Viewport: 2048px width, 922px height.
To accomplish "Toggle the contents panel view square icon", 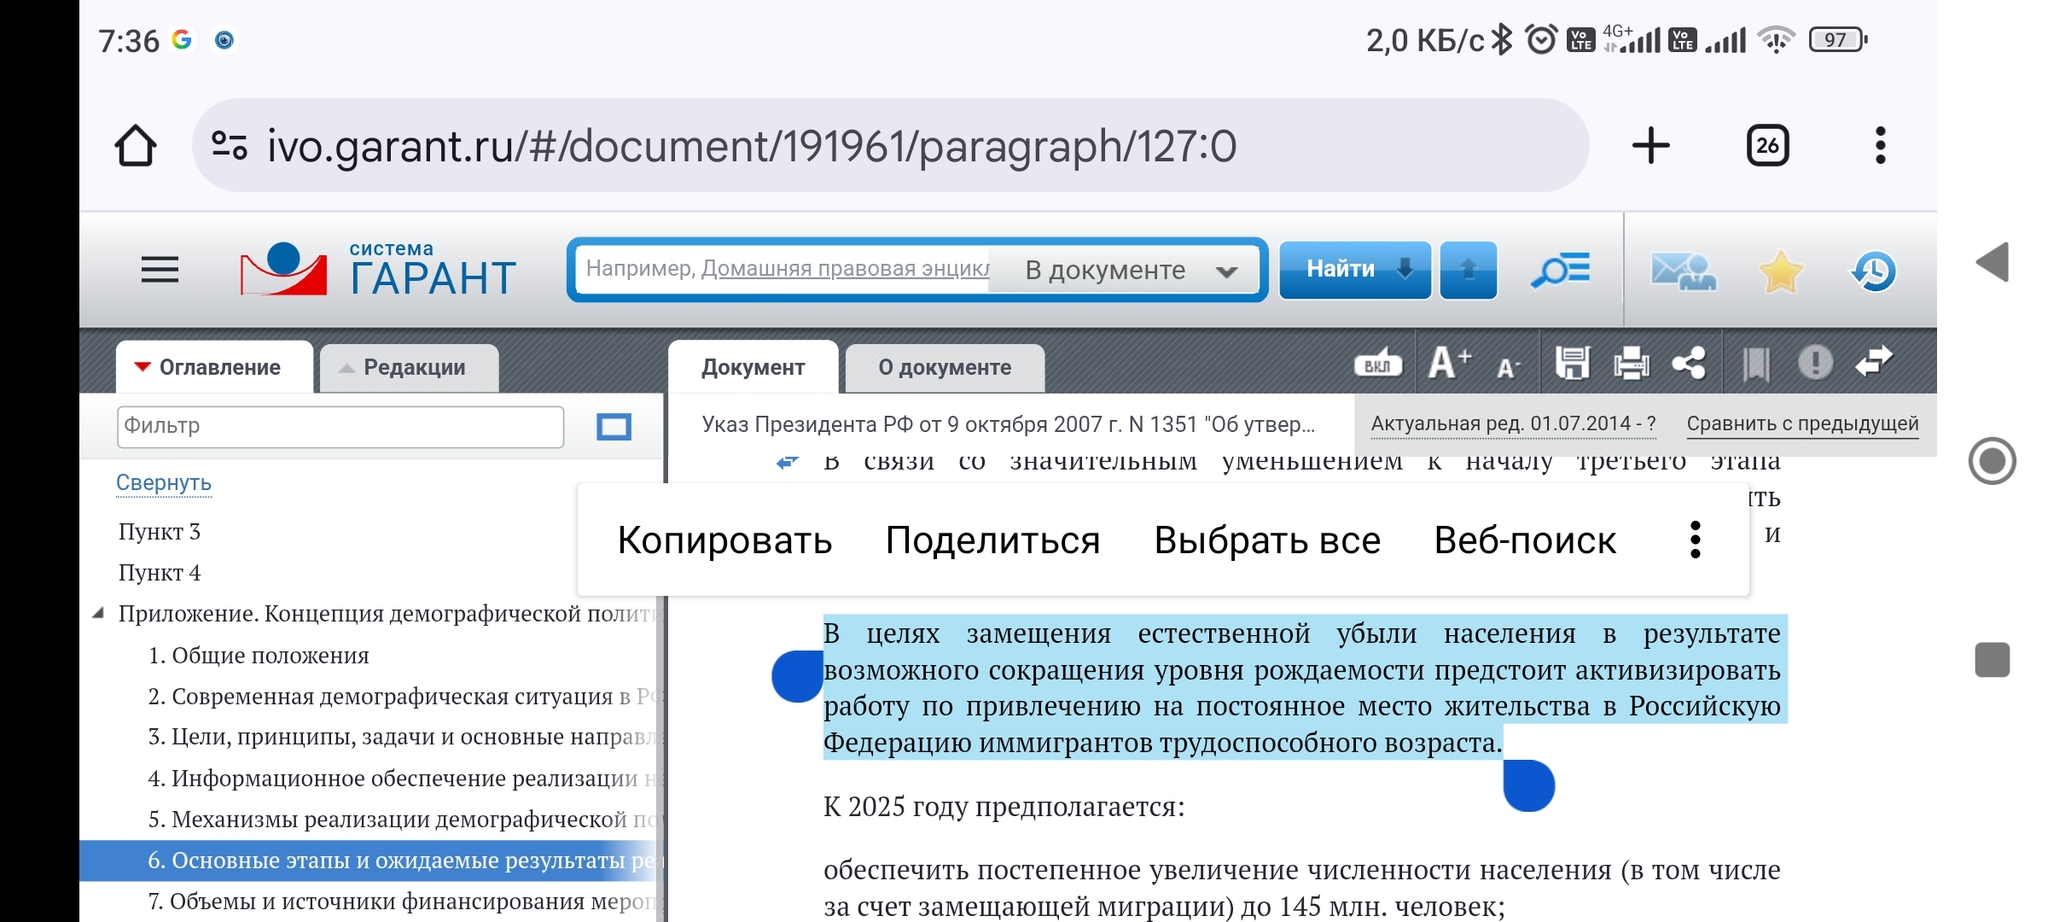I will coord(613,427).
